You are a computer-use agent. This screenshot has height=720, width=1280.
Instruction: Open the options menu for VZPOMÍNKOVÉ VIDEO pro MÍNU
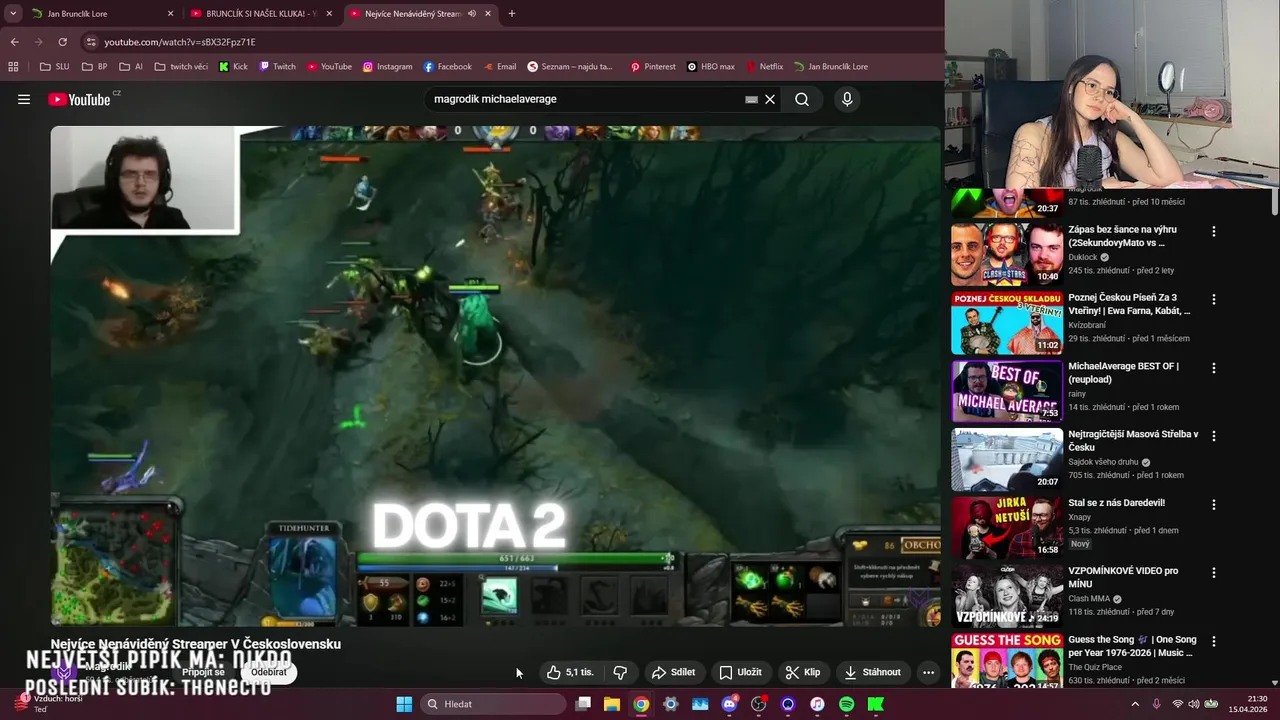pos(1214,573)
